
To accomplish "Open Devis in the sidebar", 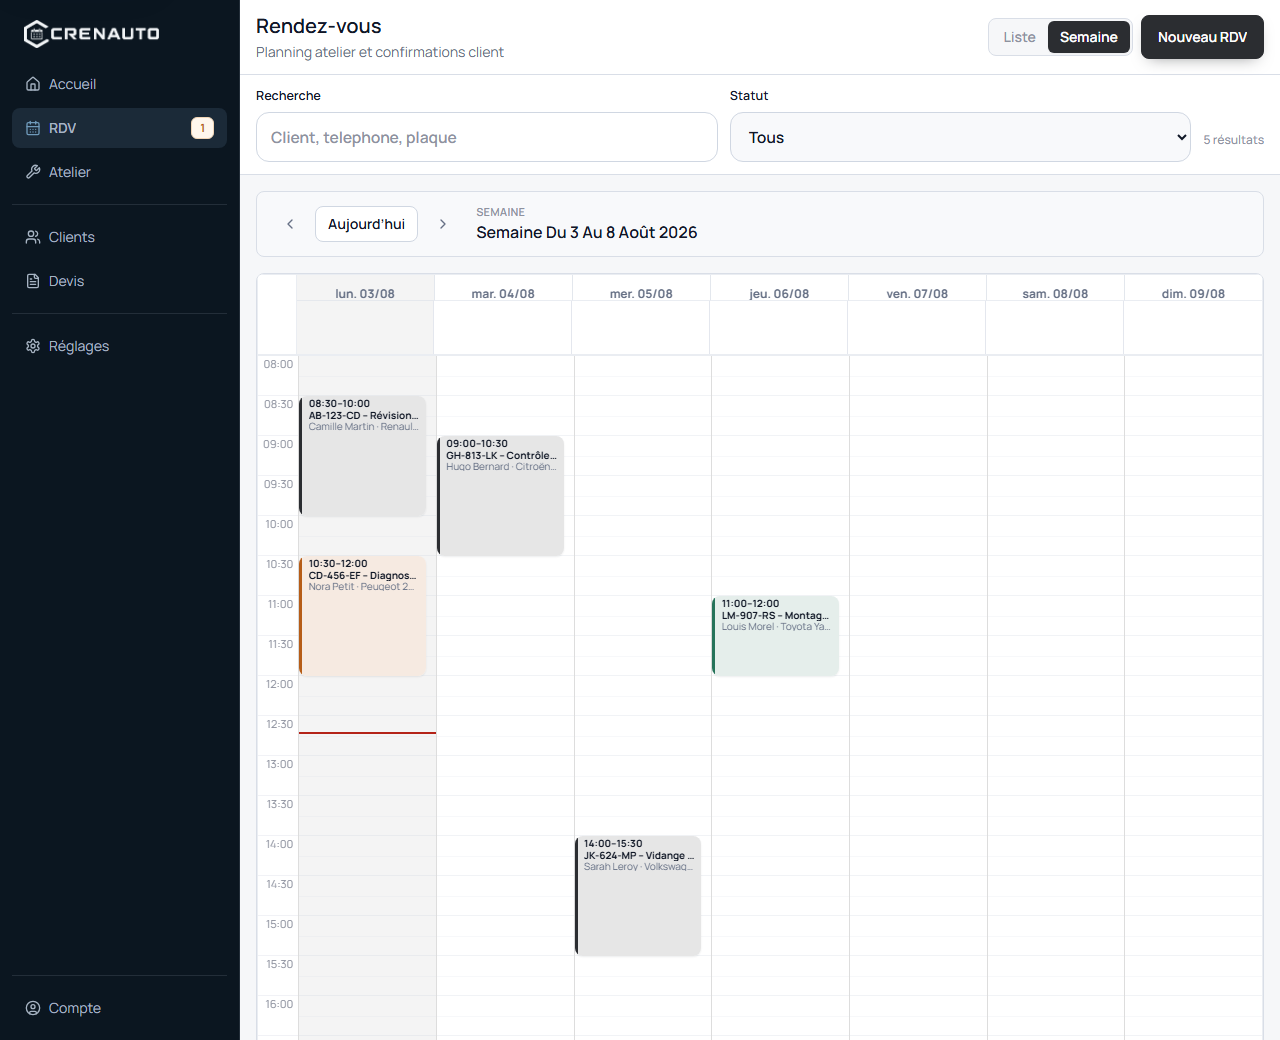I will (x=120, y=281).
